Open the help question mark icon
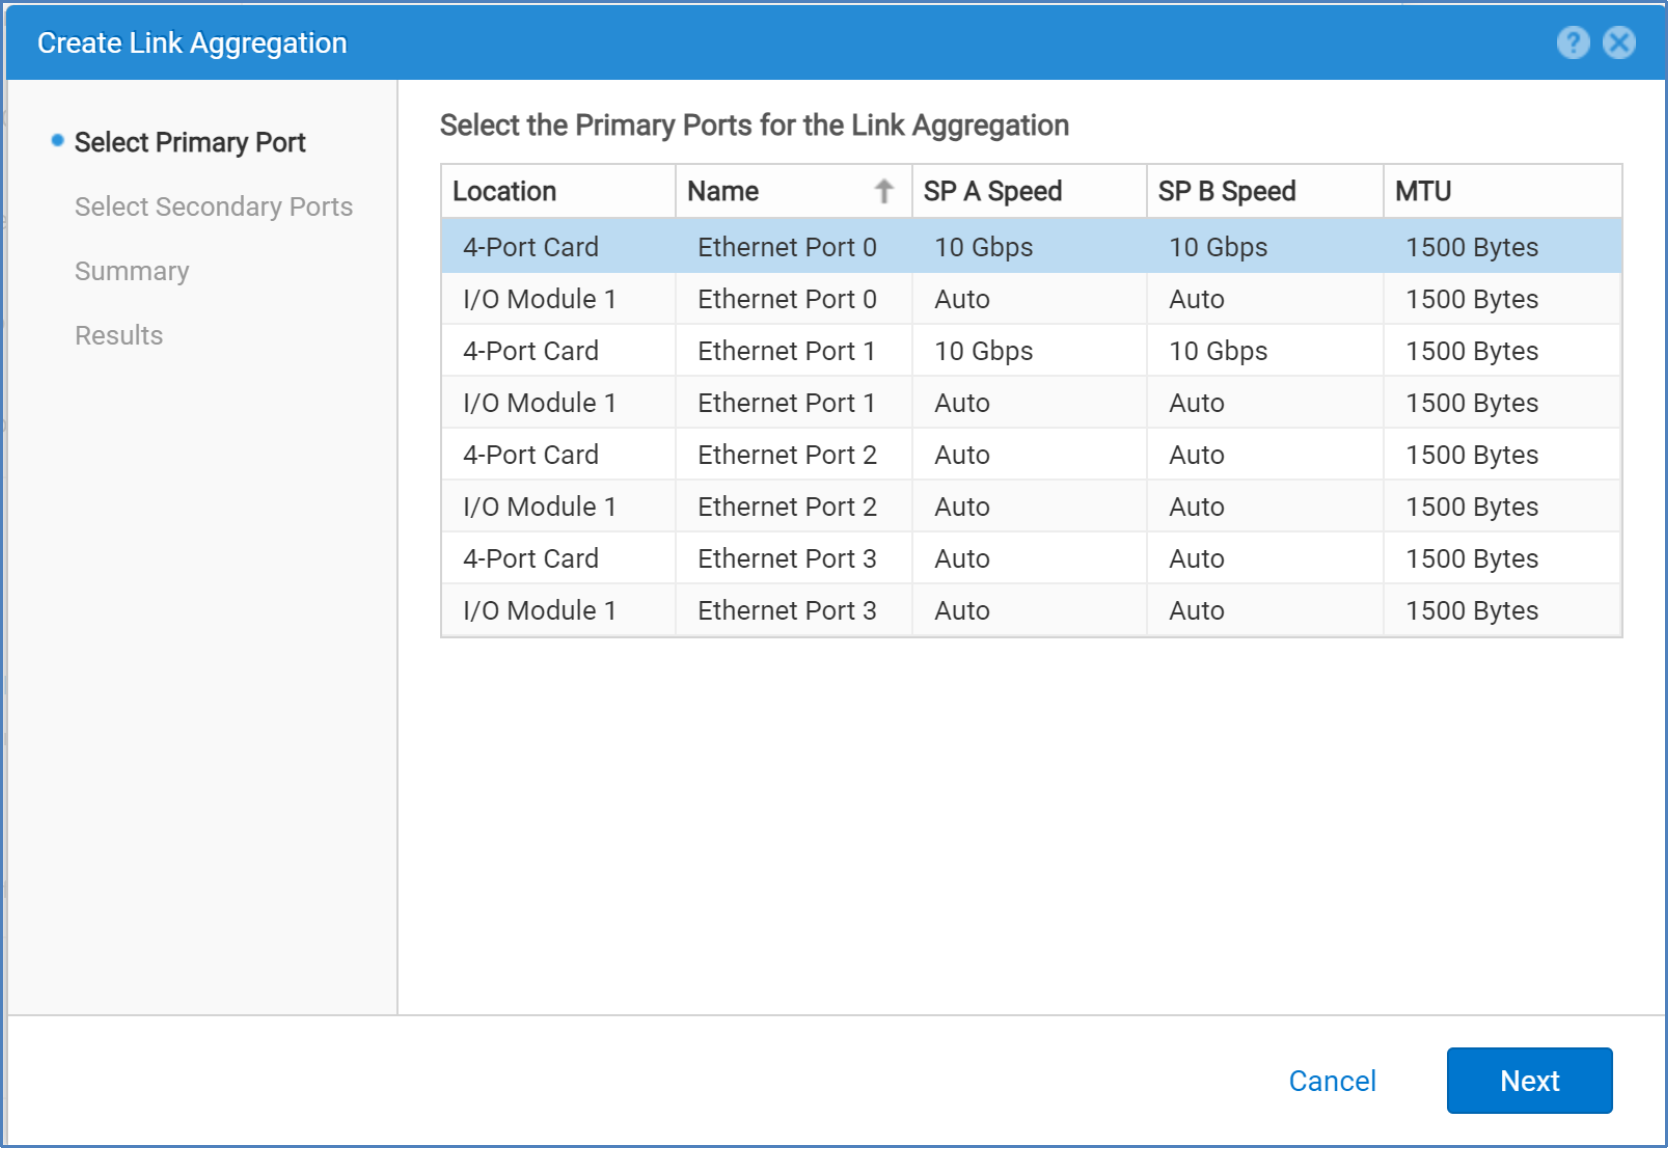 1573,43
